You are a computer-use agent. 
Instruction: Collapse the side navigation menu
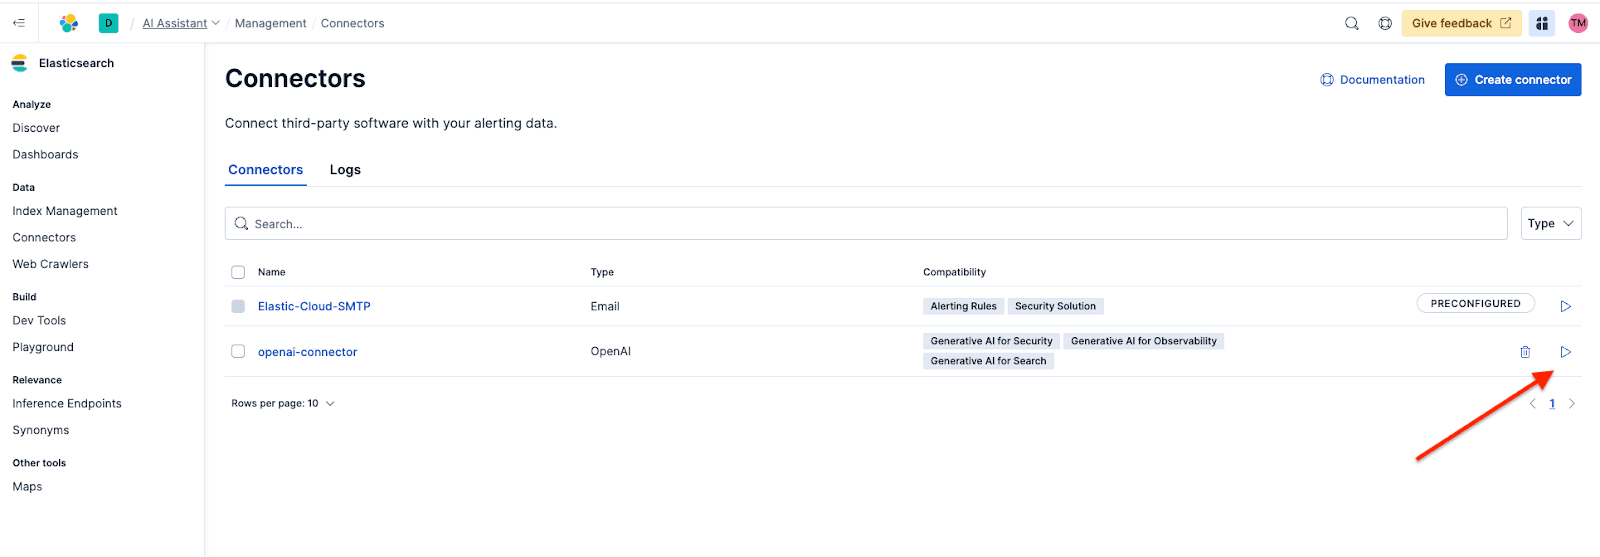pos(19,23)
